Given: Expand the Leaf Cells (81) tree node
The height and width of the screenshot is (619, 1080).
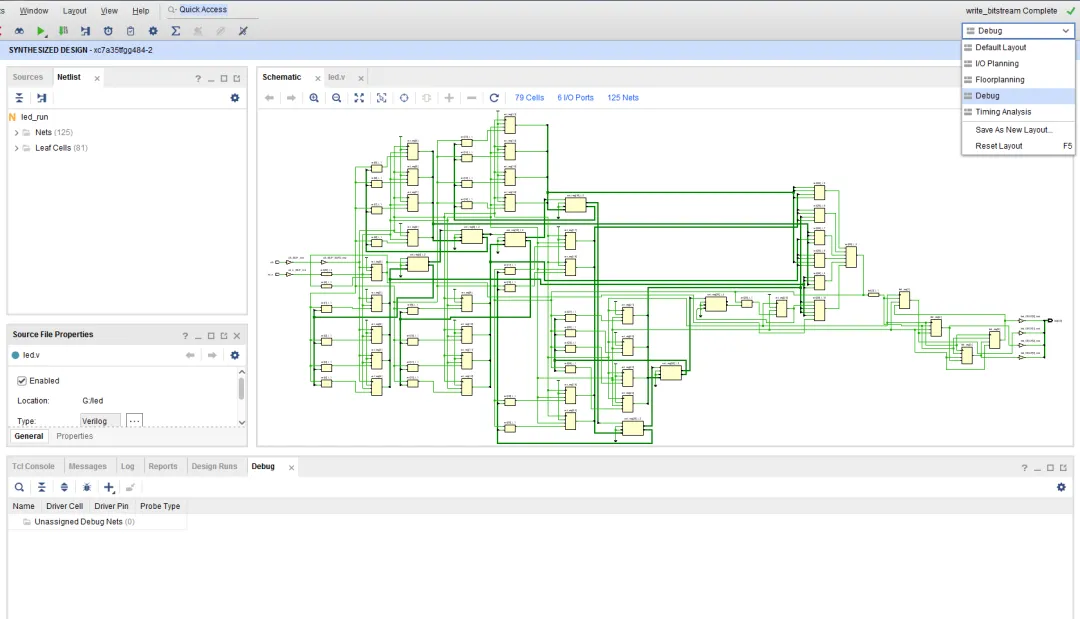Looking at the screenshot, I should tap(17, 148).
